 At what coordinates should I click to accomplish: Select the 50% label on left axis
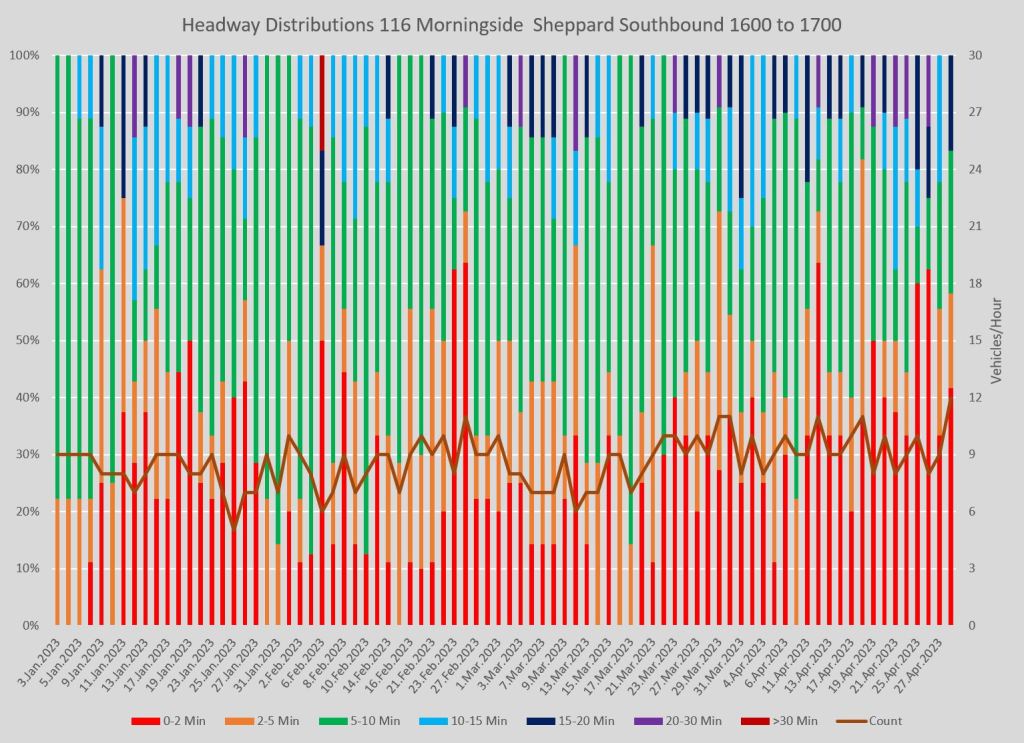coord(26,341)
